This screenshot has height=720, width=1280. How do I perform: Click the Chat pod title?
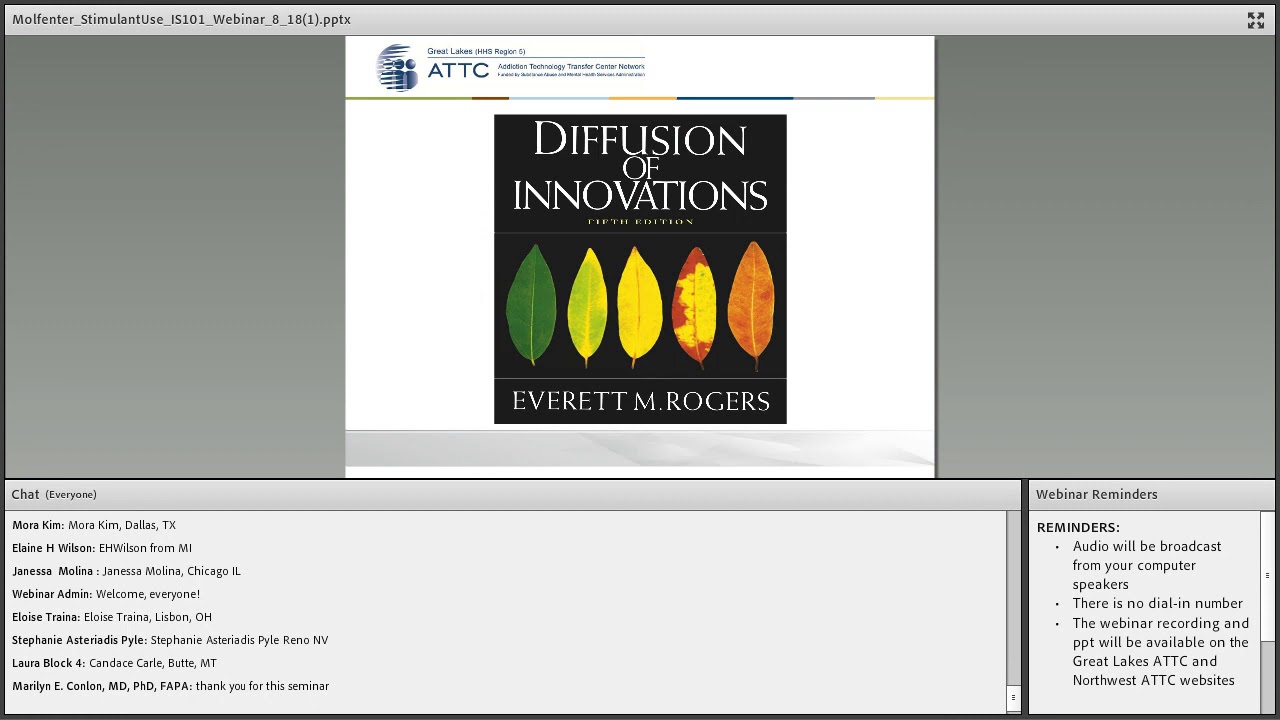click(x=26, y=494)
